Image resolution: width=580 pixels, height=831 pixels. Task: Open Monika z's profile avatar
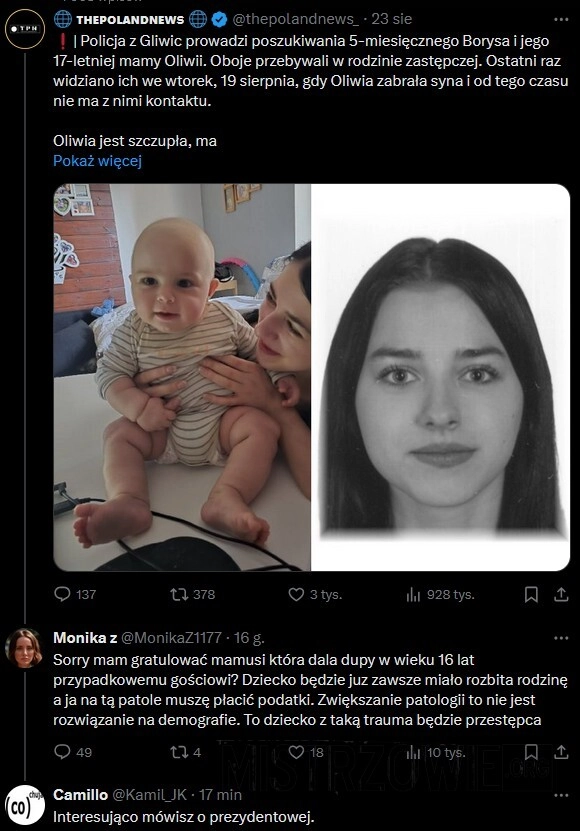point(24,648)
